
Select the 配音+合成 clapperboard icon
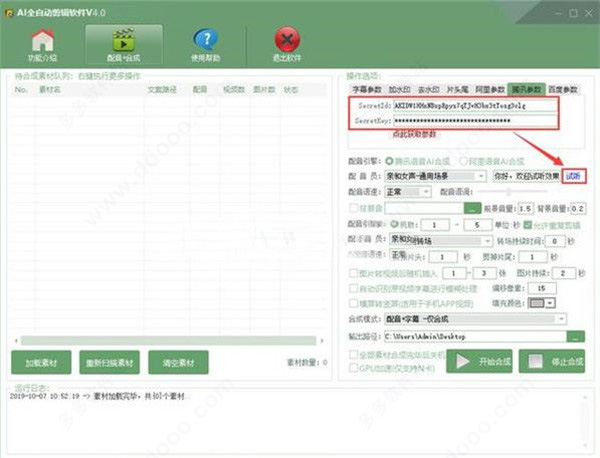tap(123, 40)
